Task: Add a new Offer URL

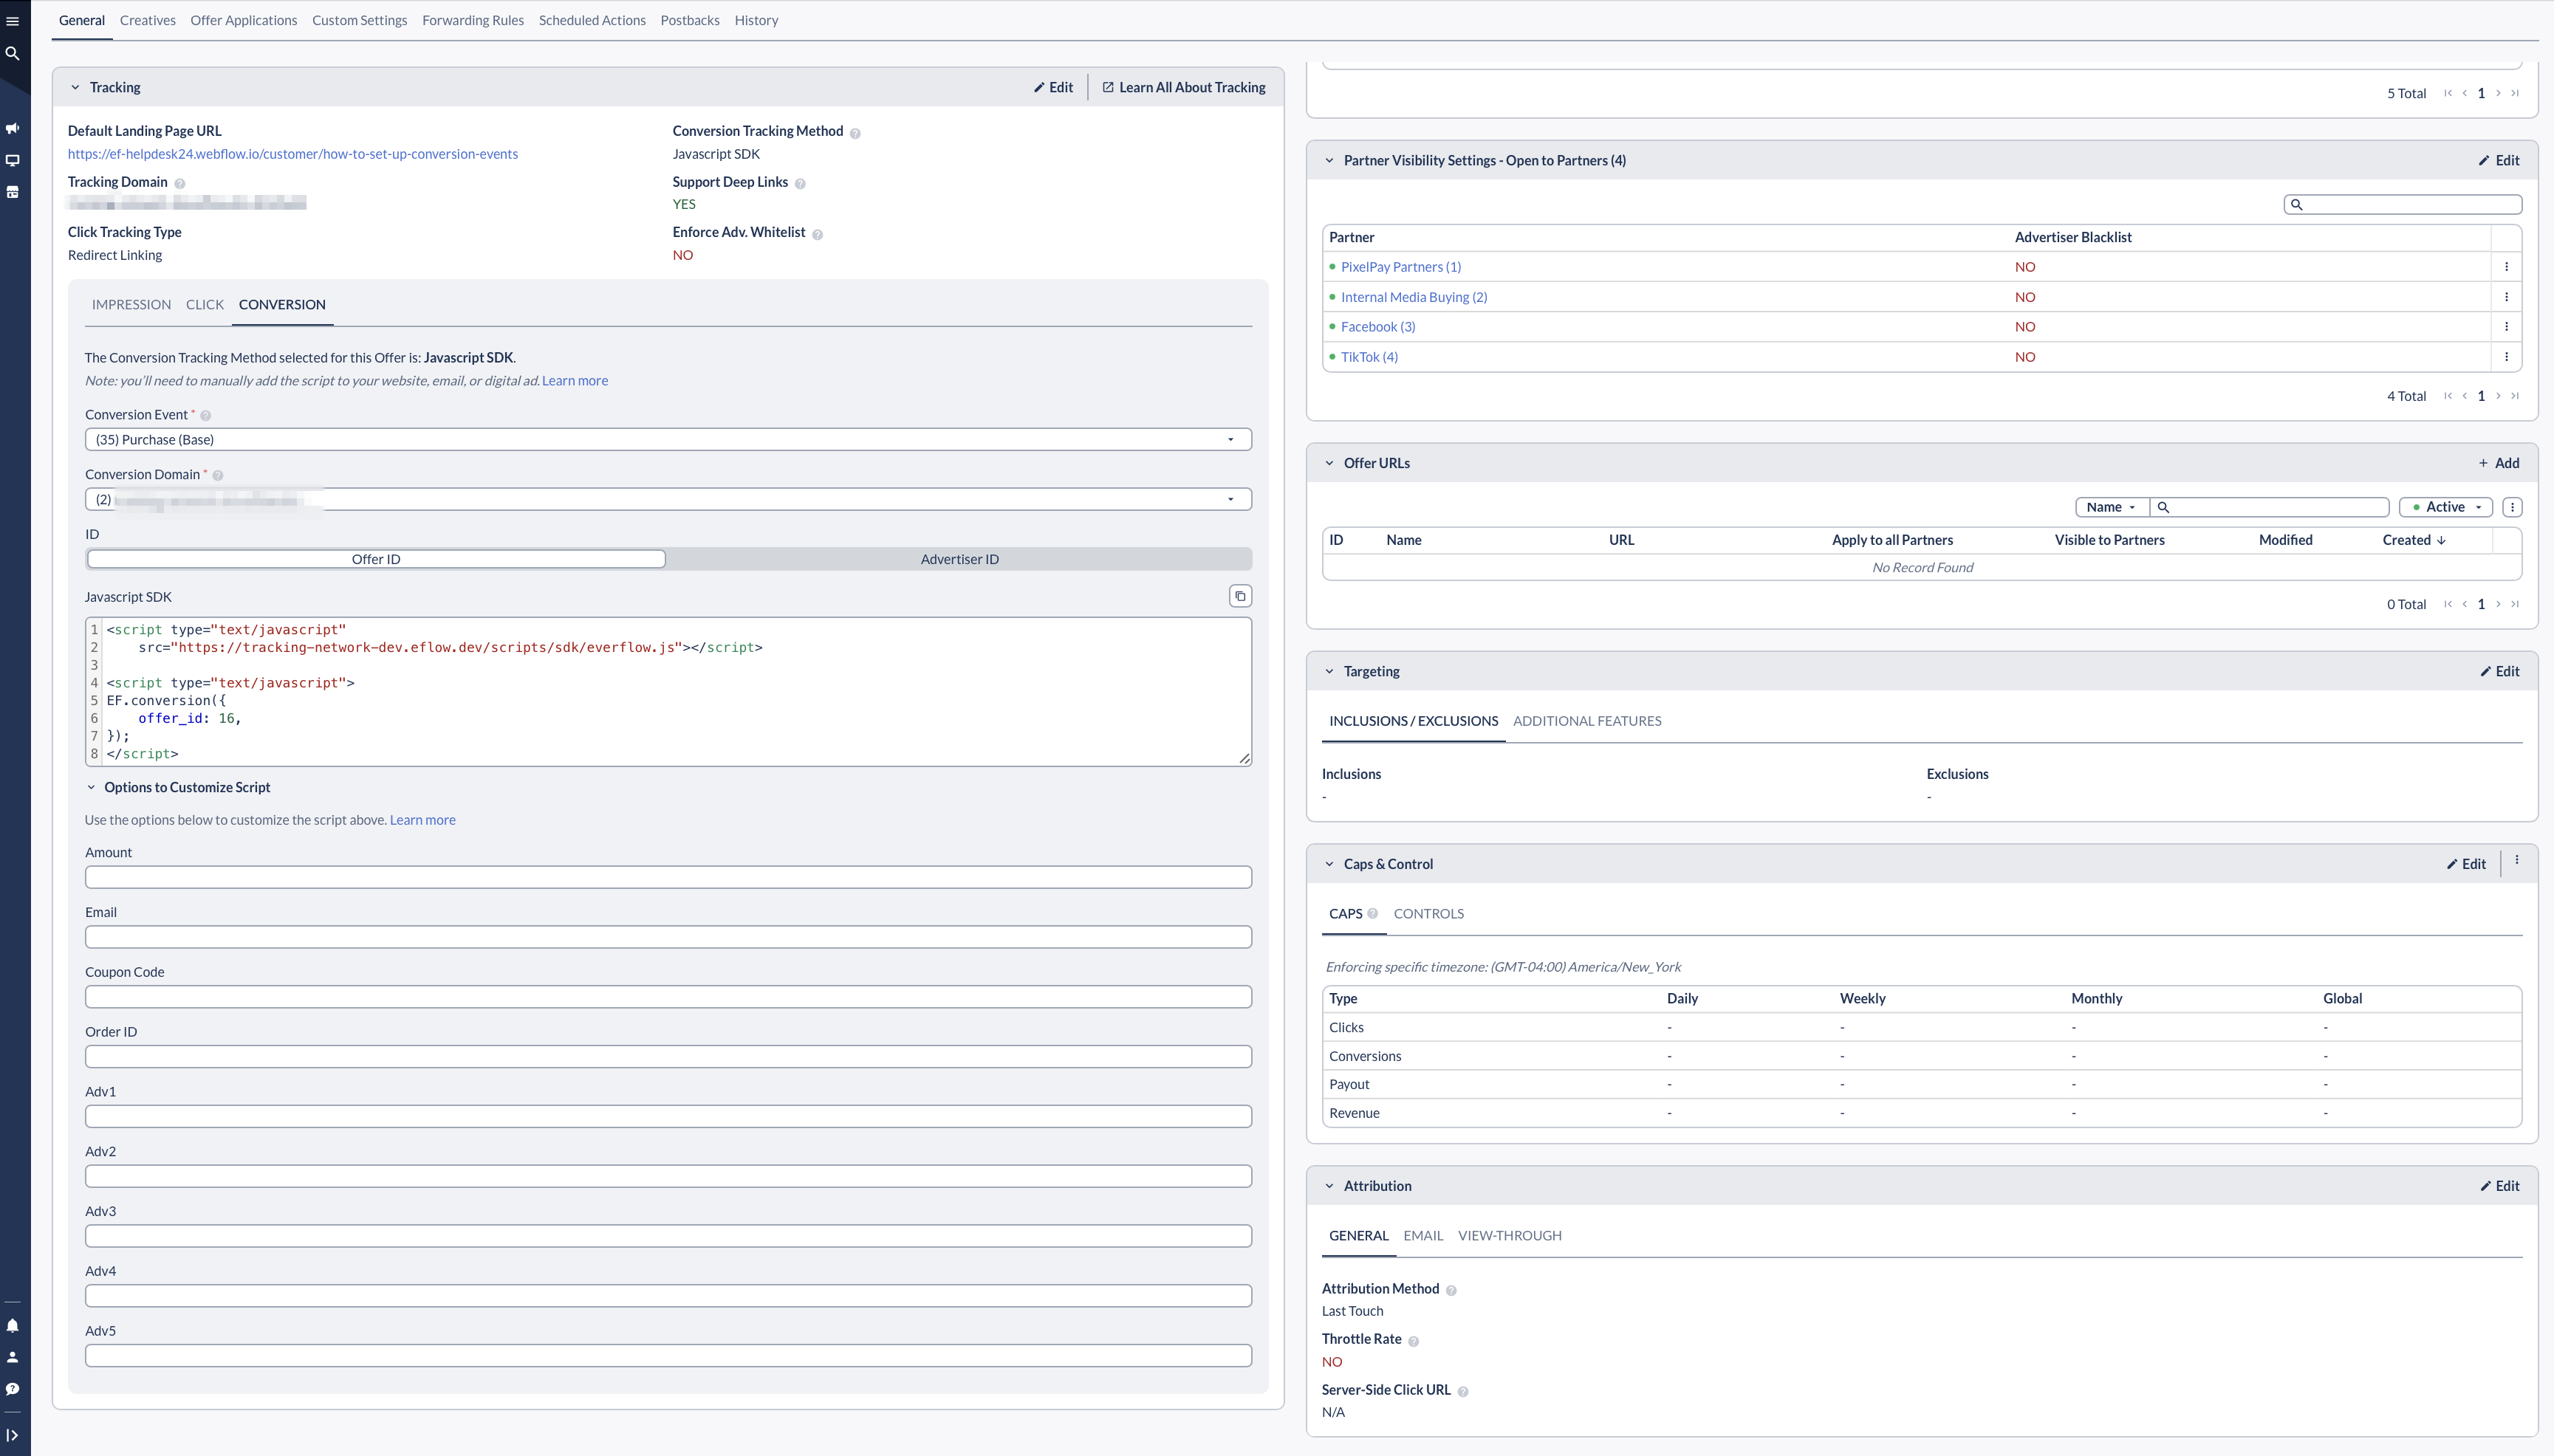Action: pyautogui.click(x=2498, y=463)
